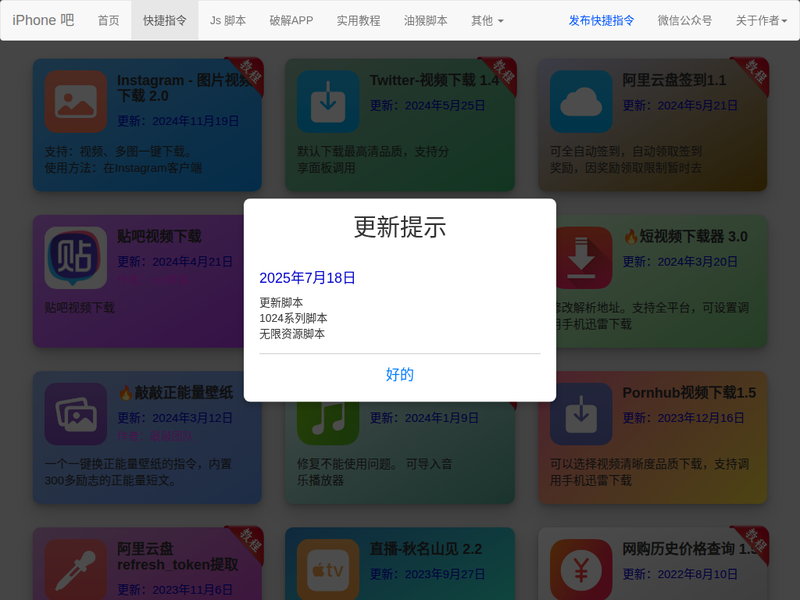Expand the 其他 dropdown menu
800x600 pixels.
(487, 20)
